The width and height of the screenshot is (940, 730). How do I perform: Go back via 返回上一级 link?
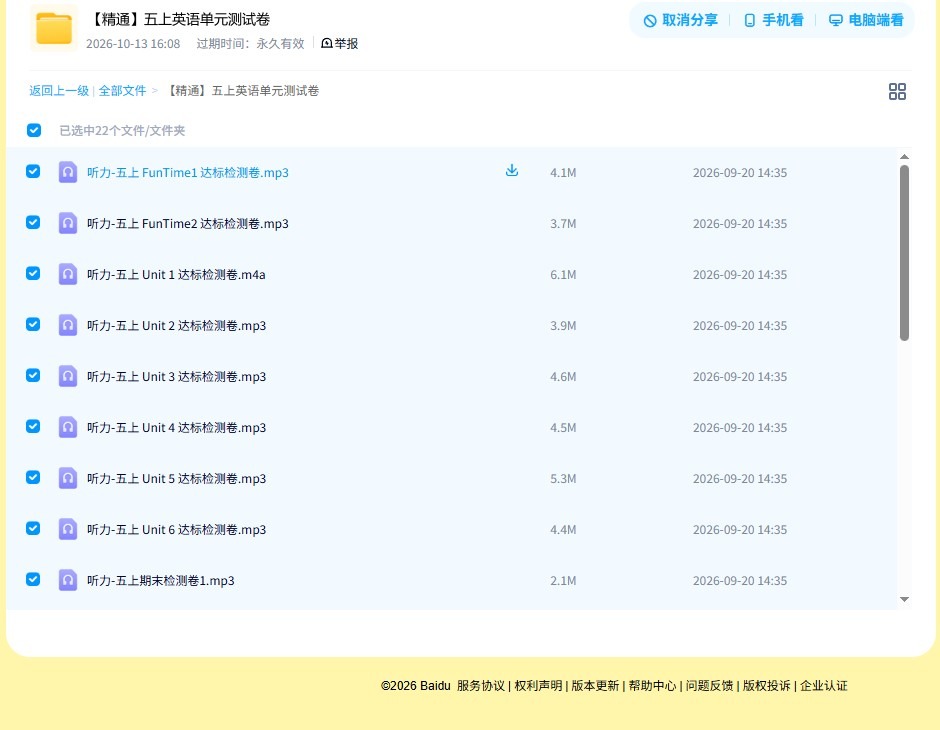click(59, 91)
